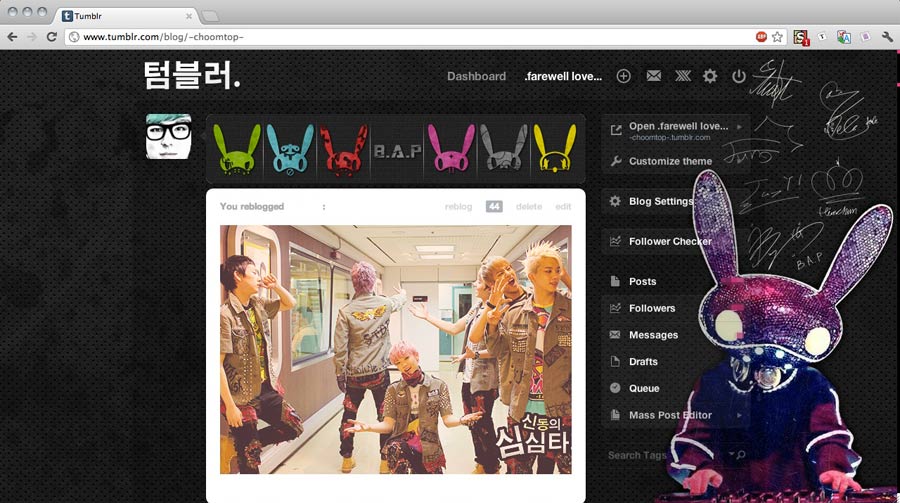The height and width of the screenshot is (503, 900).
Task: Click the browser forward arrow
Action: point(32,37)
